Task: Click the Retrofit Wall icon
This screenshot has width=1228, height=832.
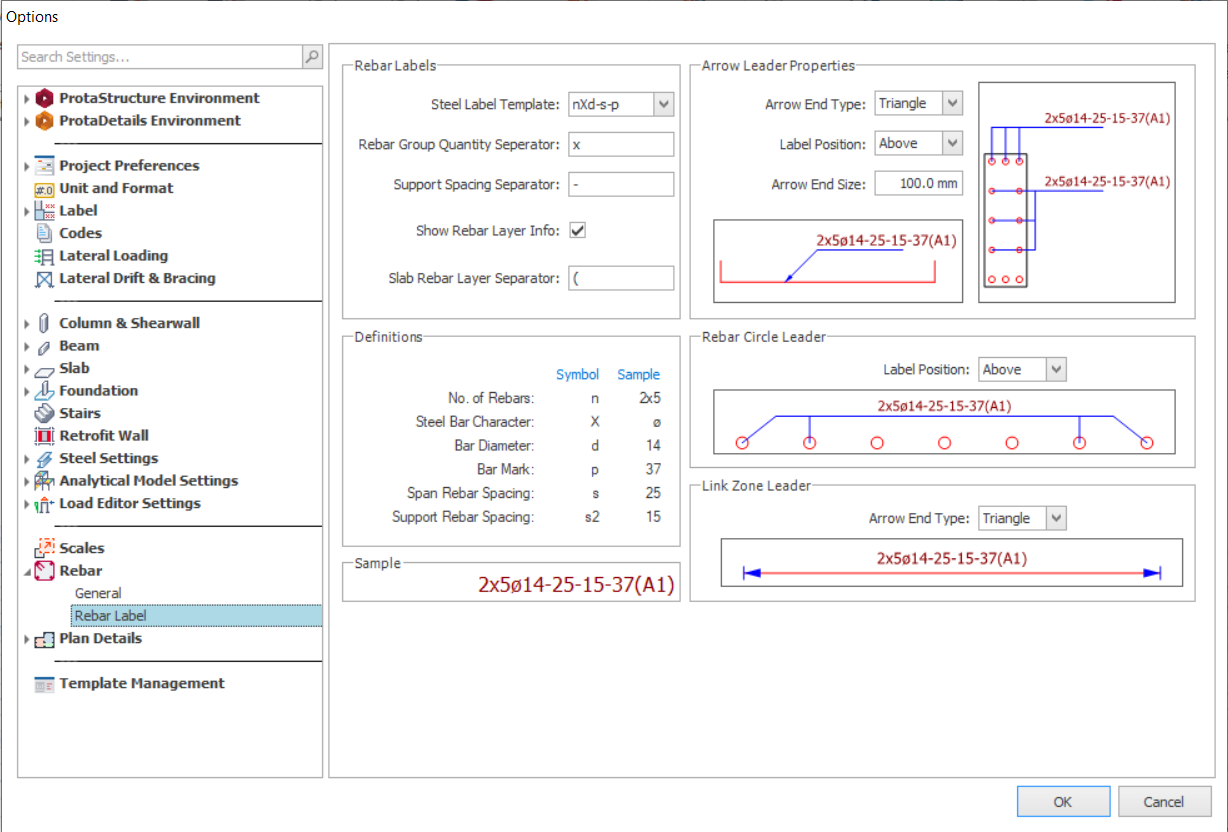Action: tap(44, 436)
